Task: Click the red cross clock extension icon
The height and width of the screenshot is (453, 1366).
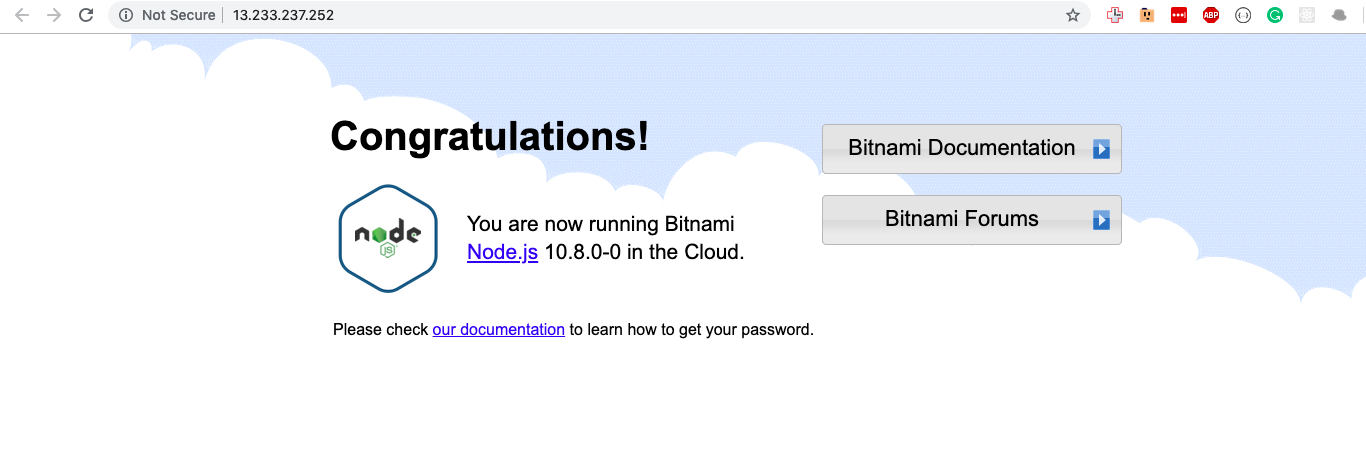Action: (1115, 15)
